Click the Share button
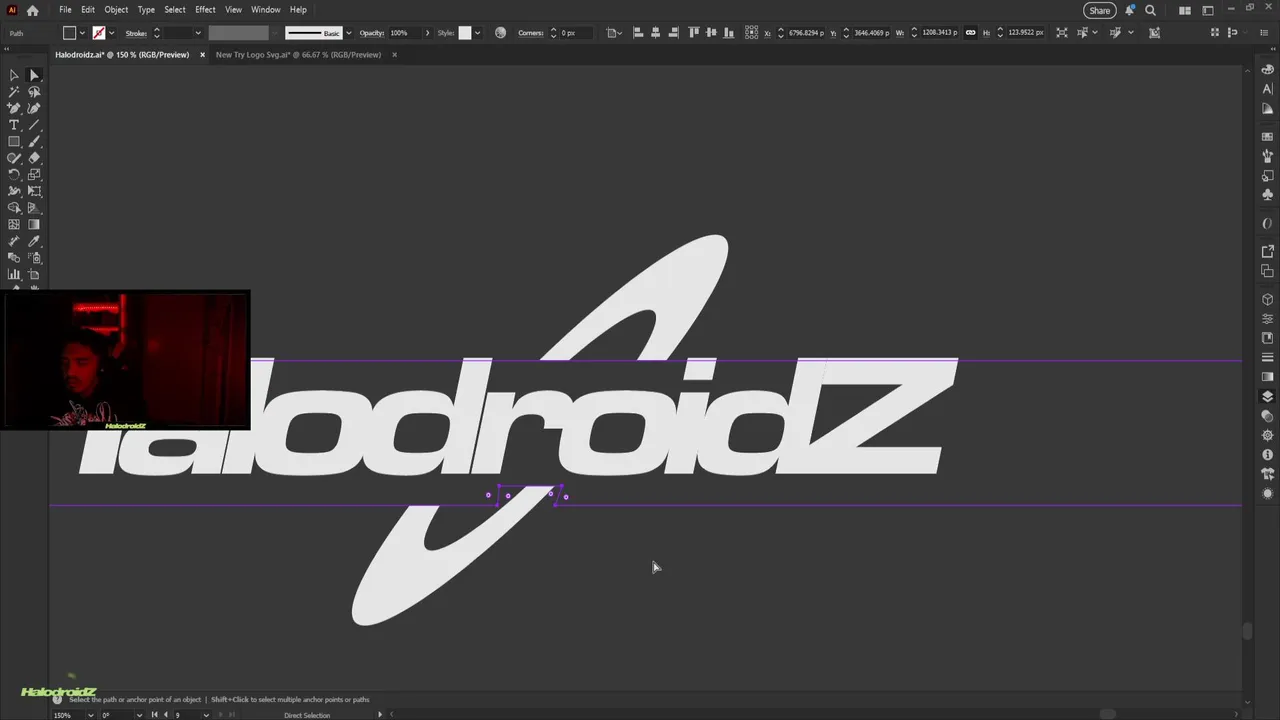 (x=1099, y=10)
